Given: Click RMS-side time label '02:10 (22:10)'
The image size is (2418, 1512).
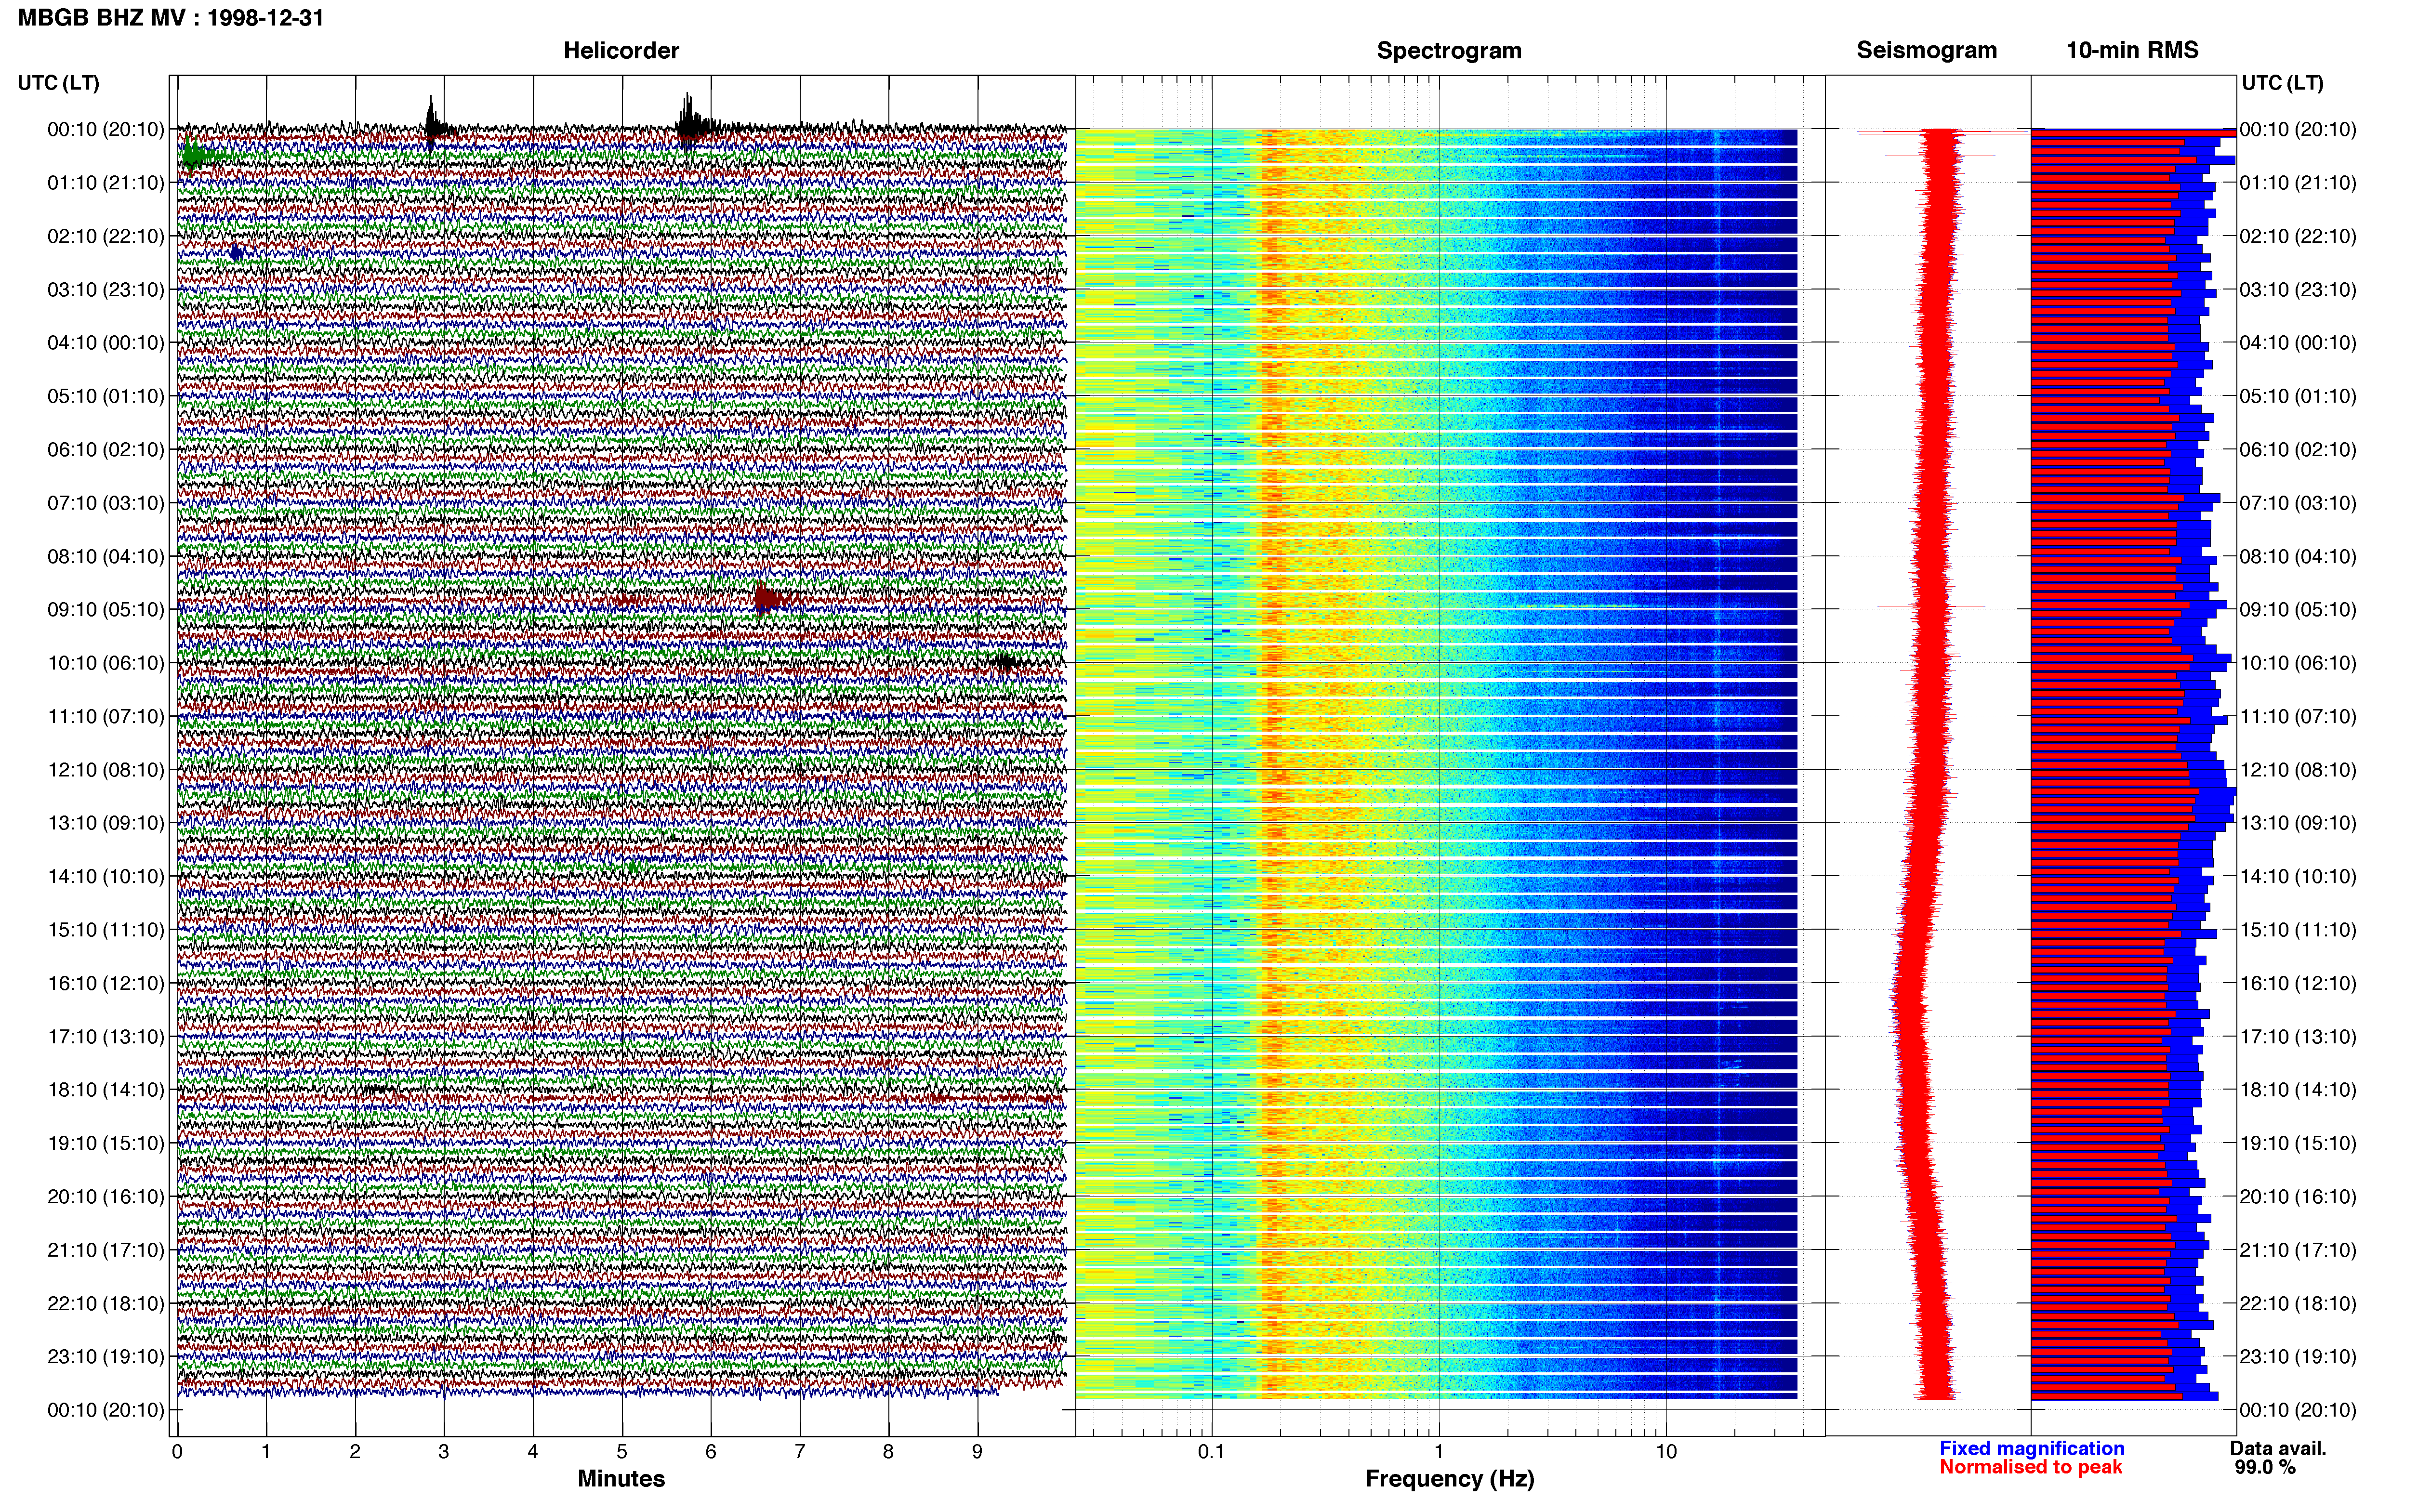Looking at the screenshot, I should coord(2298,237).
